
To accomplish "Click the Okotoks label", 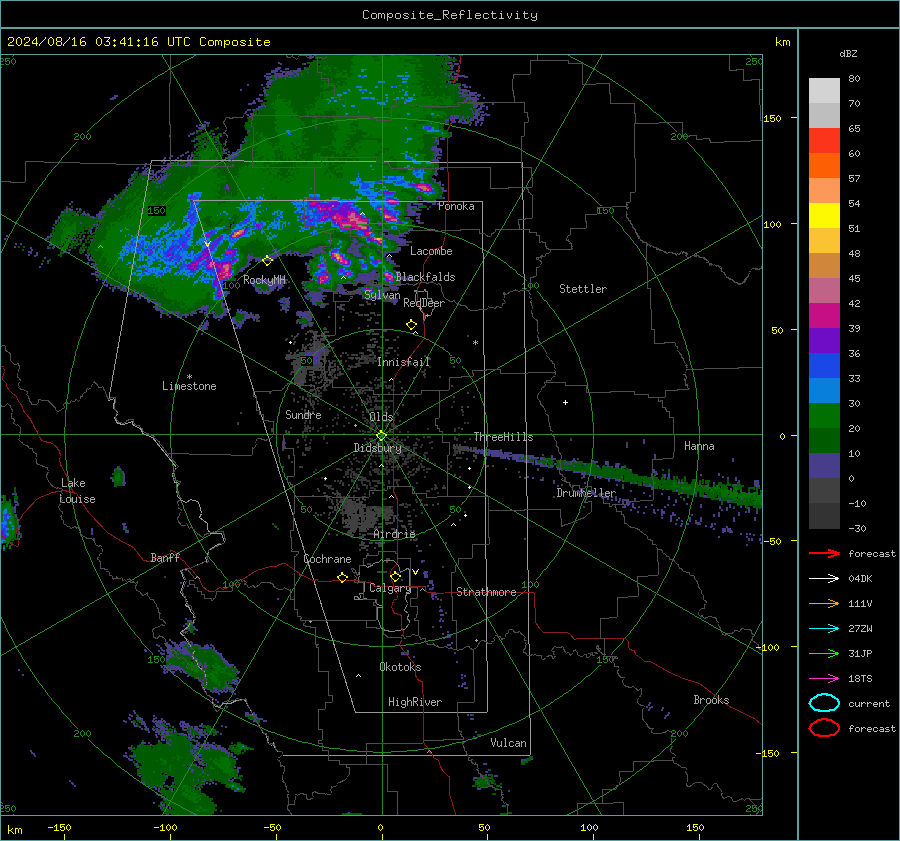I will (400, 667).
